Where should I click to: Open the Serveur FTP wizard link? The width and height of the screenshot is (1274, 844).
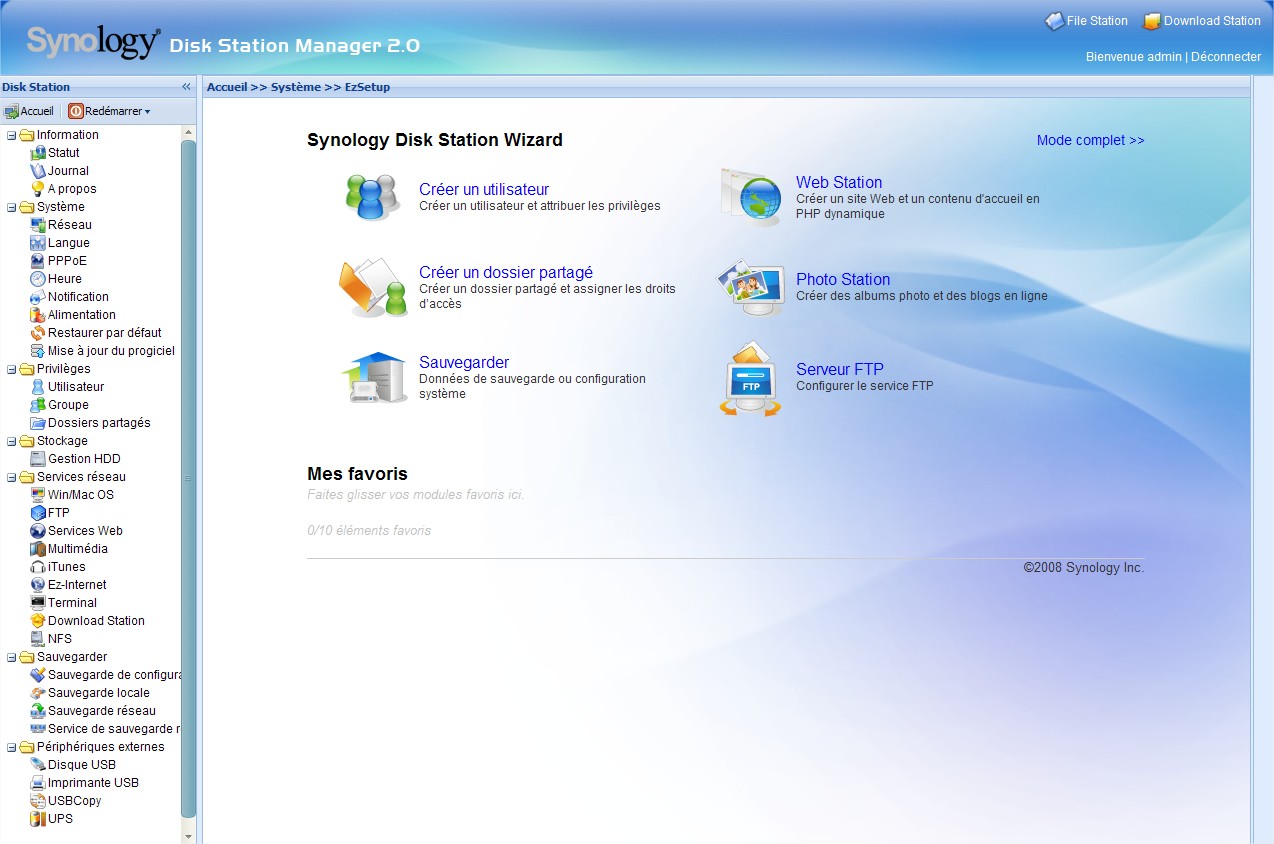coord(840,369)
